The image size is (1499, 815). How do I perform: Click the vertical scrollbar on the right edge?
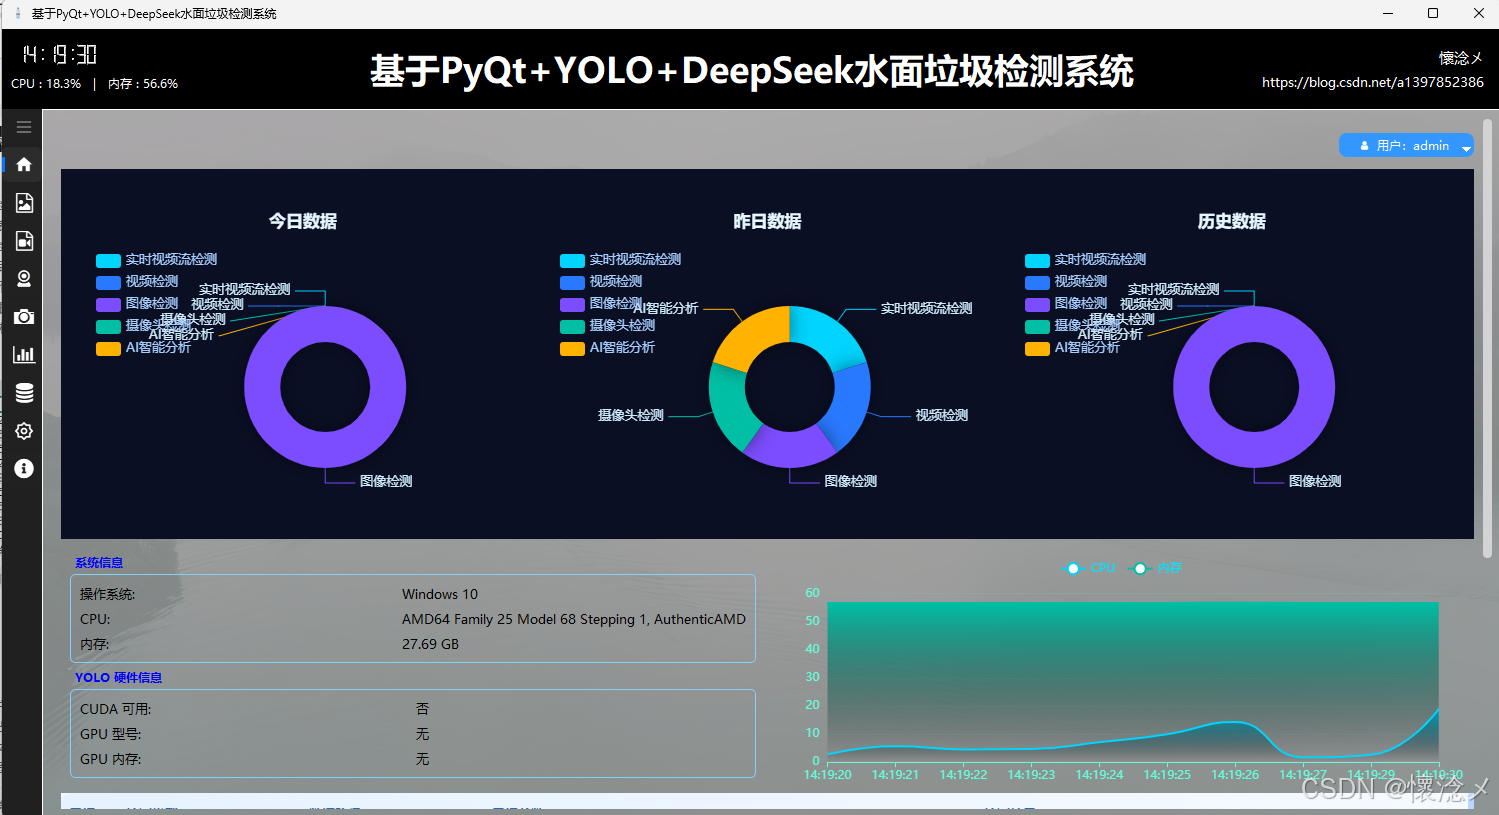coord(1488,340)
